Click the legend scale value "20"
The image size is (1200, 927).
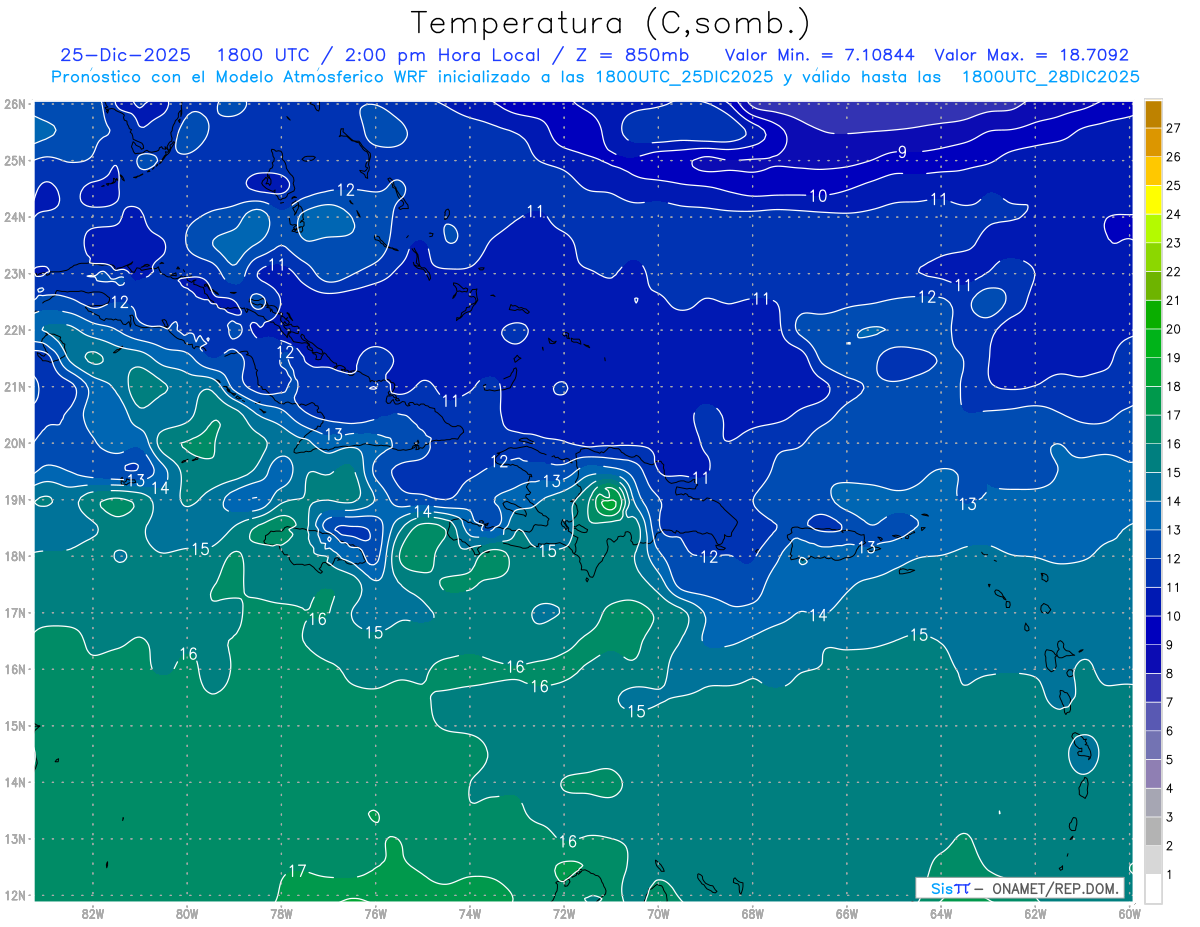tap(1174, 329)
